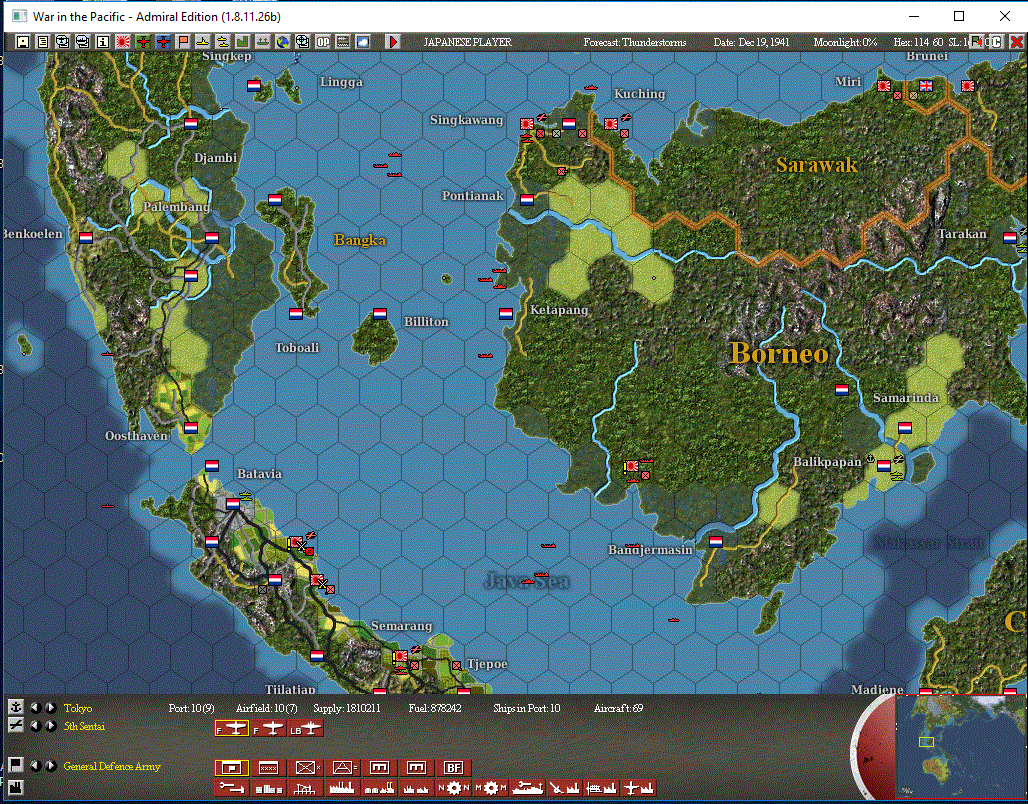Select the 'LB' bomber air group

pos(306,729)
